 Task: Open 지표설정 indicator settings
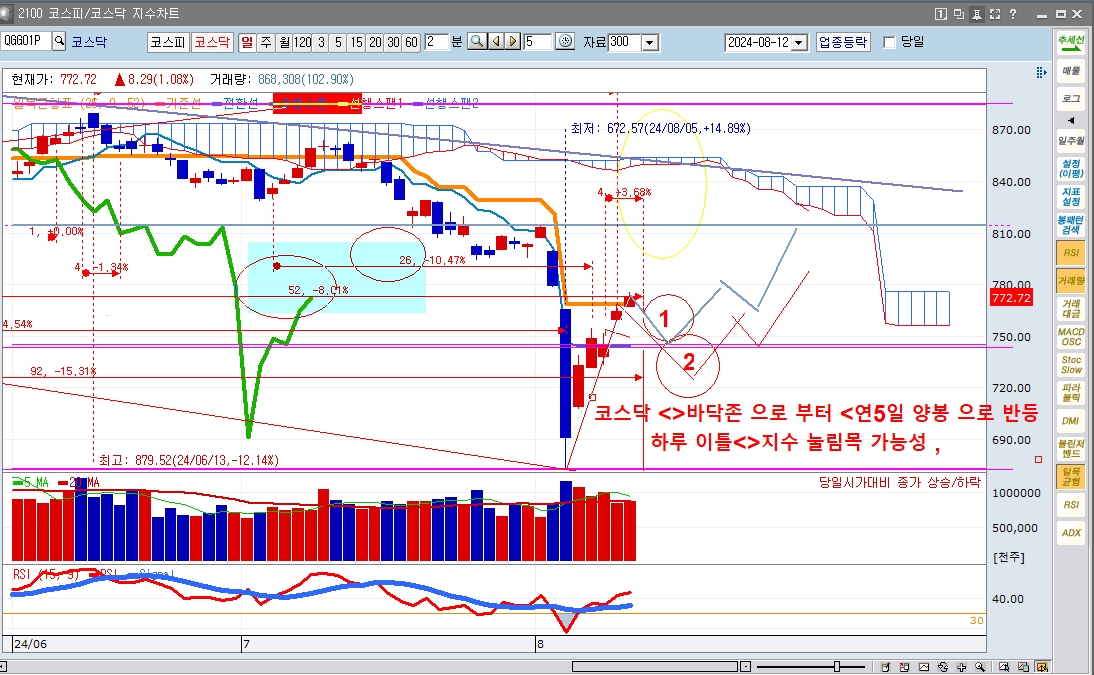coord(1071,196)
